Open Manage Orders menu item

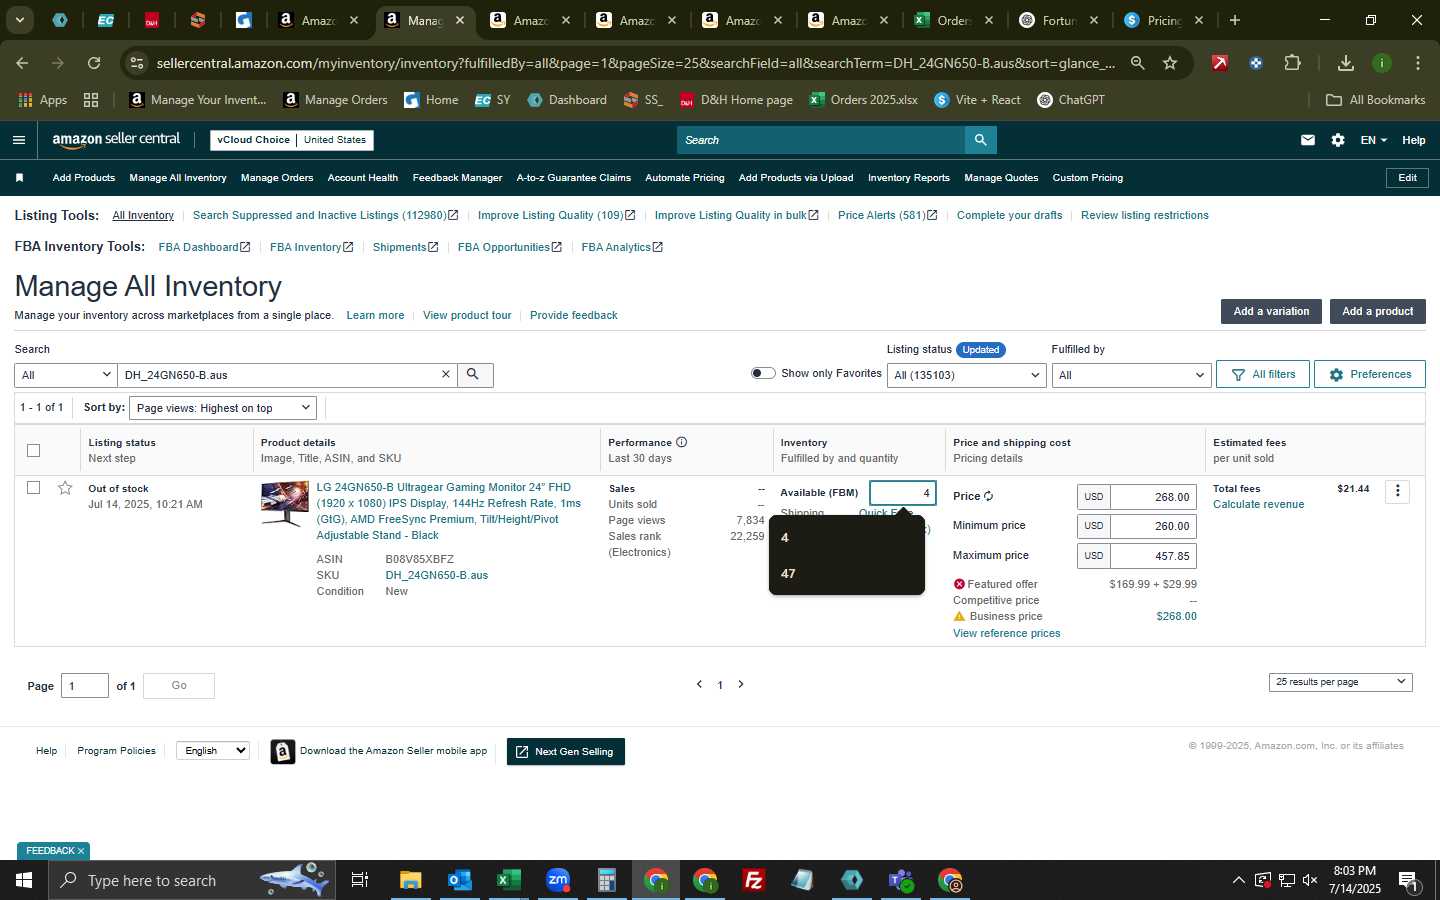[277, 178]
